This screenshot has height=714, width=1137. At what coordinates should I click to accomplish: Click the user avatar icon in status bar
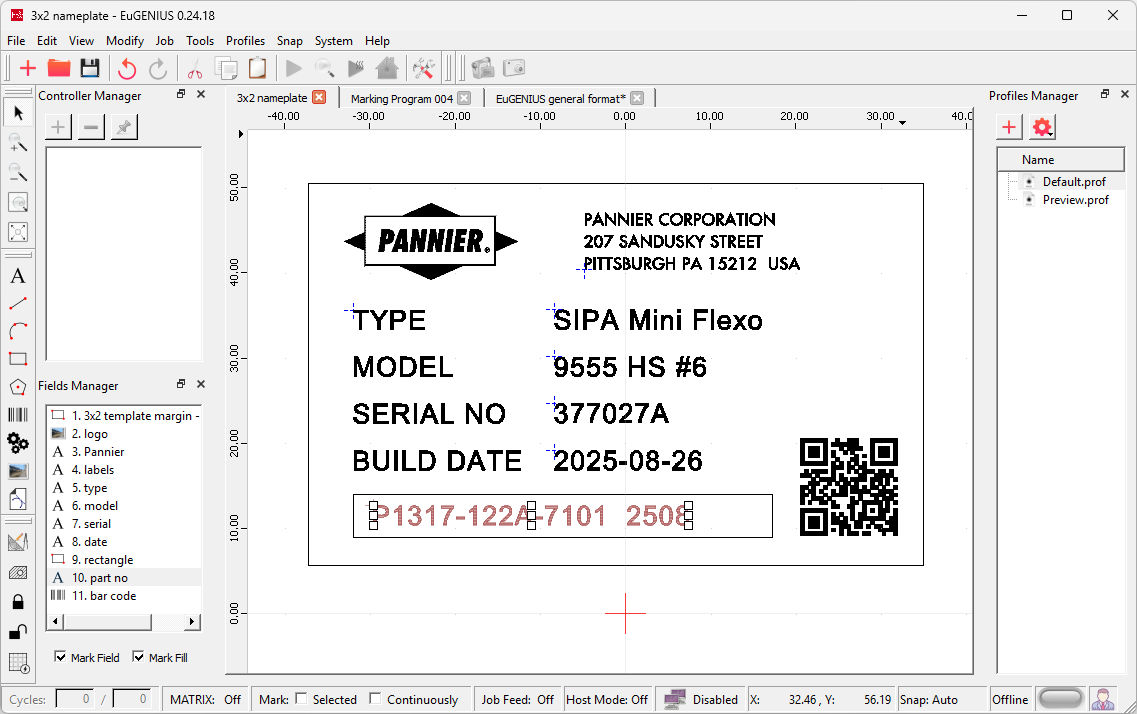point(1103,700)
